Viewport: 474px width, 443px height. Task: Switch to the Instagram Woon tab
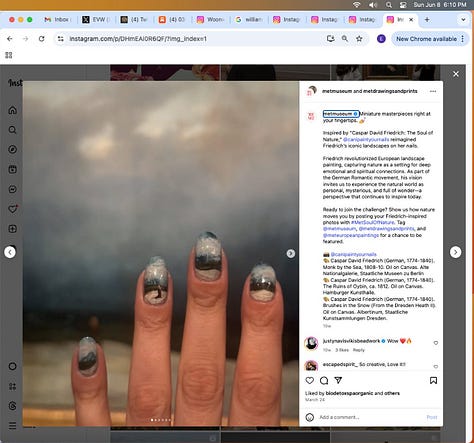point(210,20)
